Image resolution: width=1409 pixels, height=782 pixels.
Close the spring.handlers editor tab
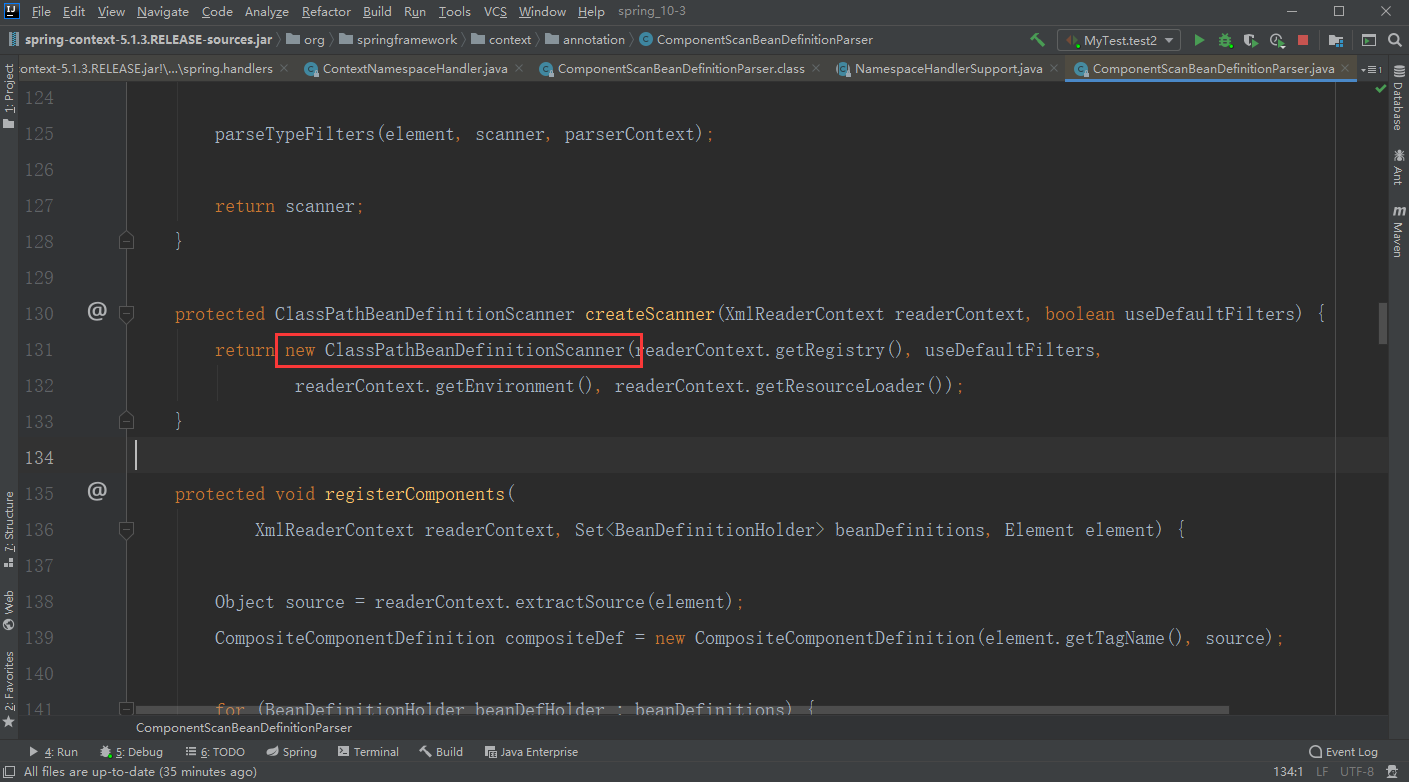pos(284,69)
